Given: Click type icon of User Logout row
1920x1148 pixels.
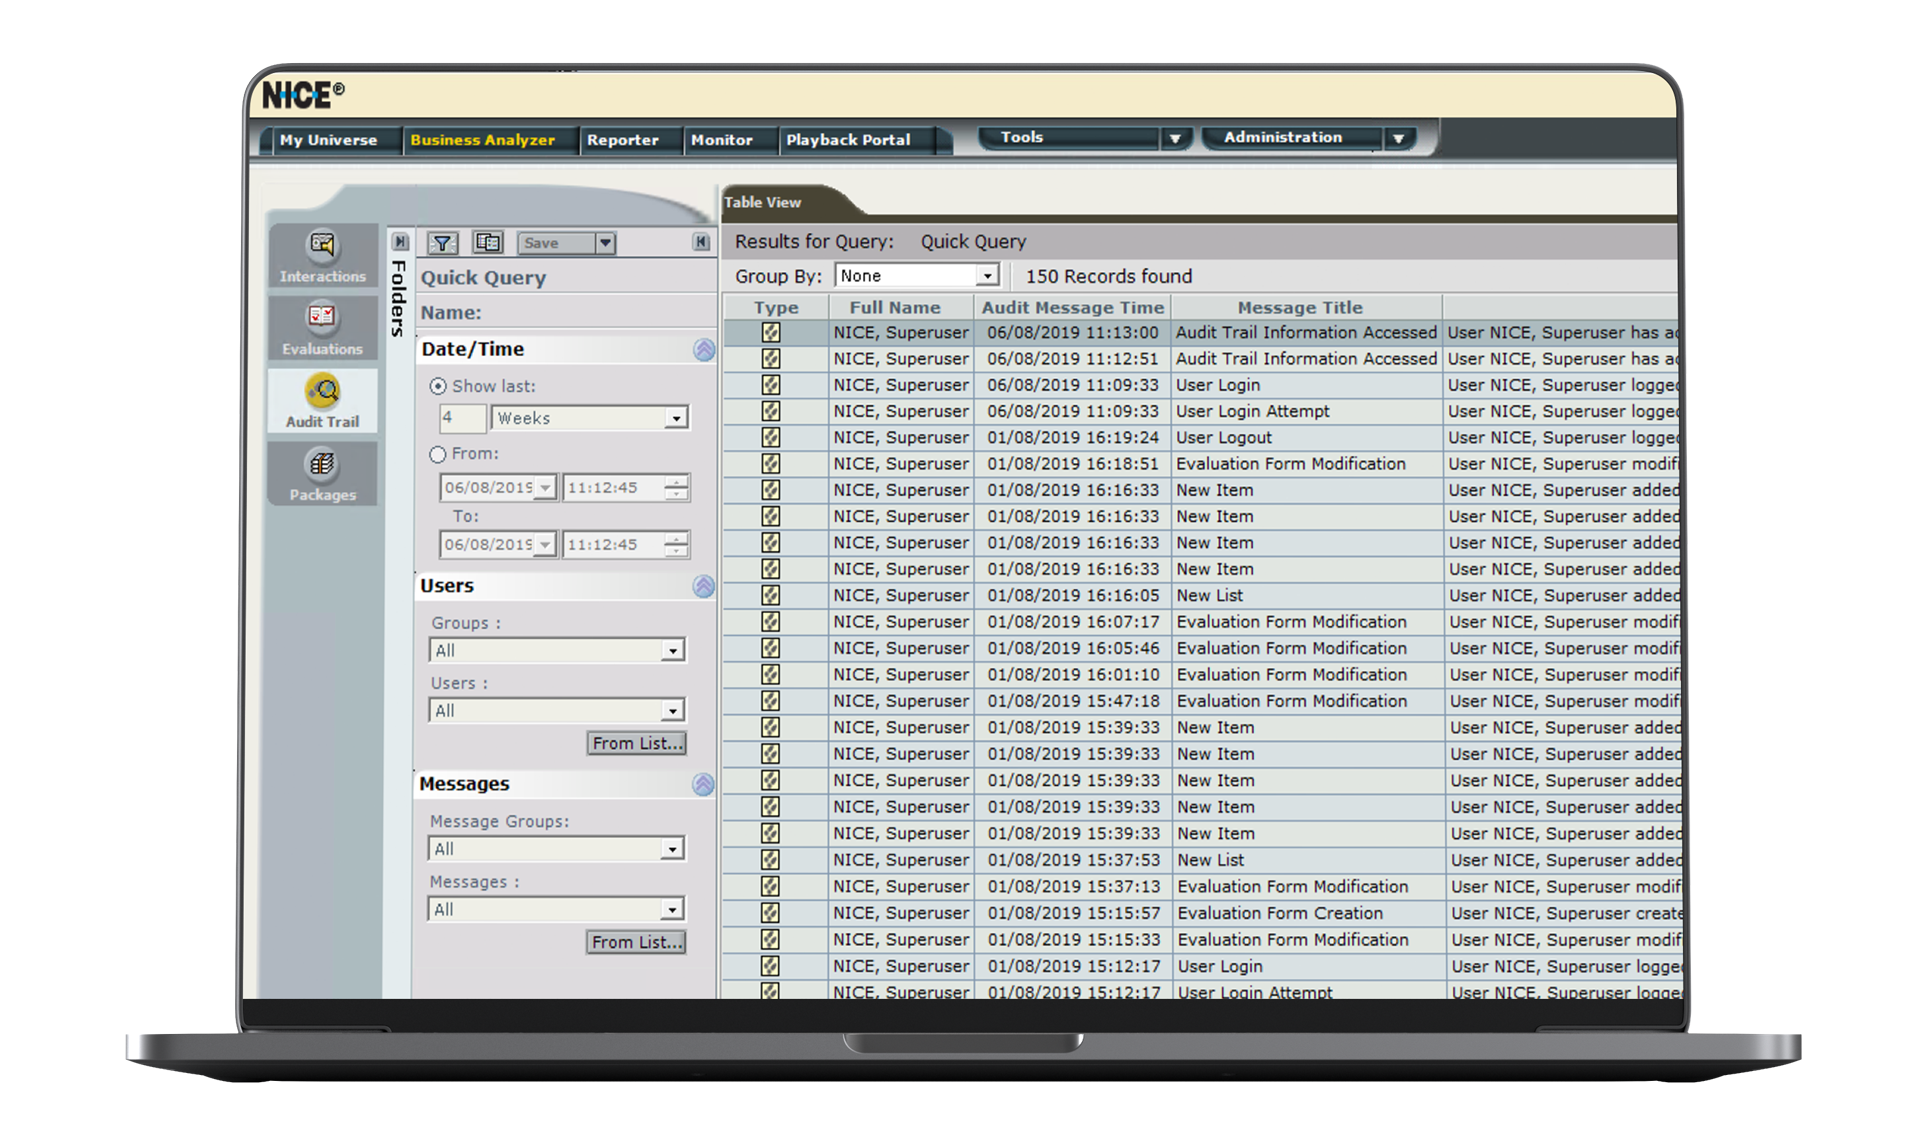Looking at the screenshot, I should pos(771,438).
